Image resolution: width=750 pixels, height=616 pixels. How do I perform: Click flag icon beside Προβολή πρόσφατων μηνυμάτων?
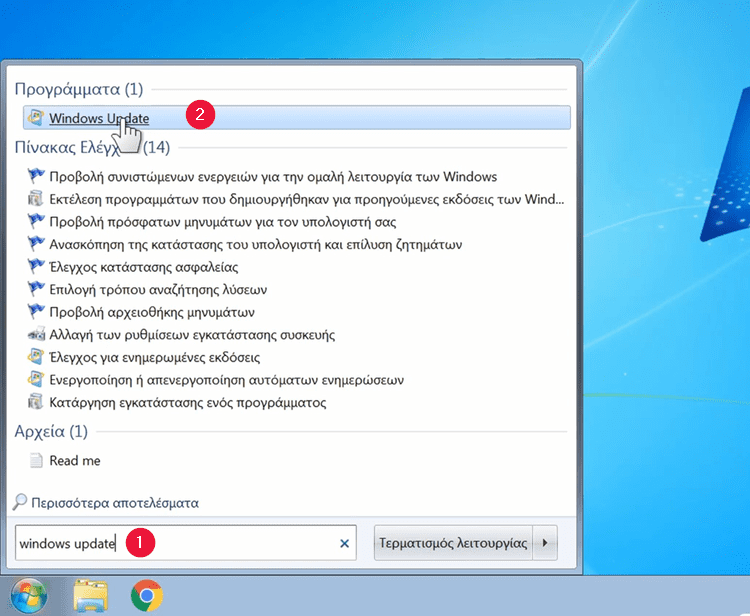(36, 221)
